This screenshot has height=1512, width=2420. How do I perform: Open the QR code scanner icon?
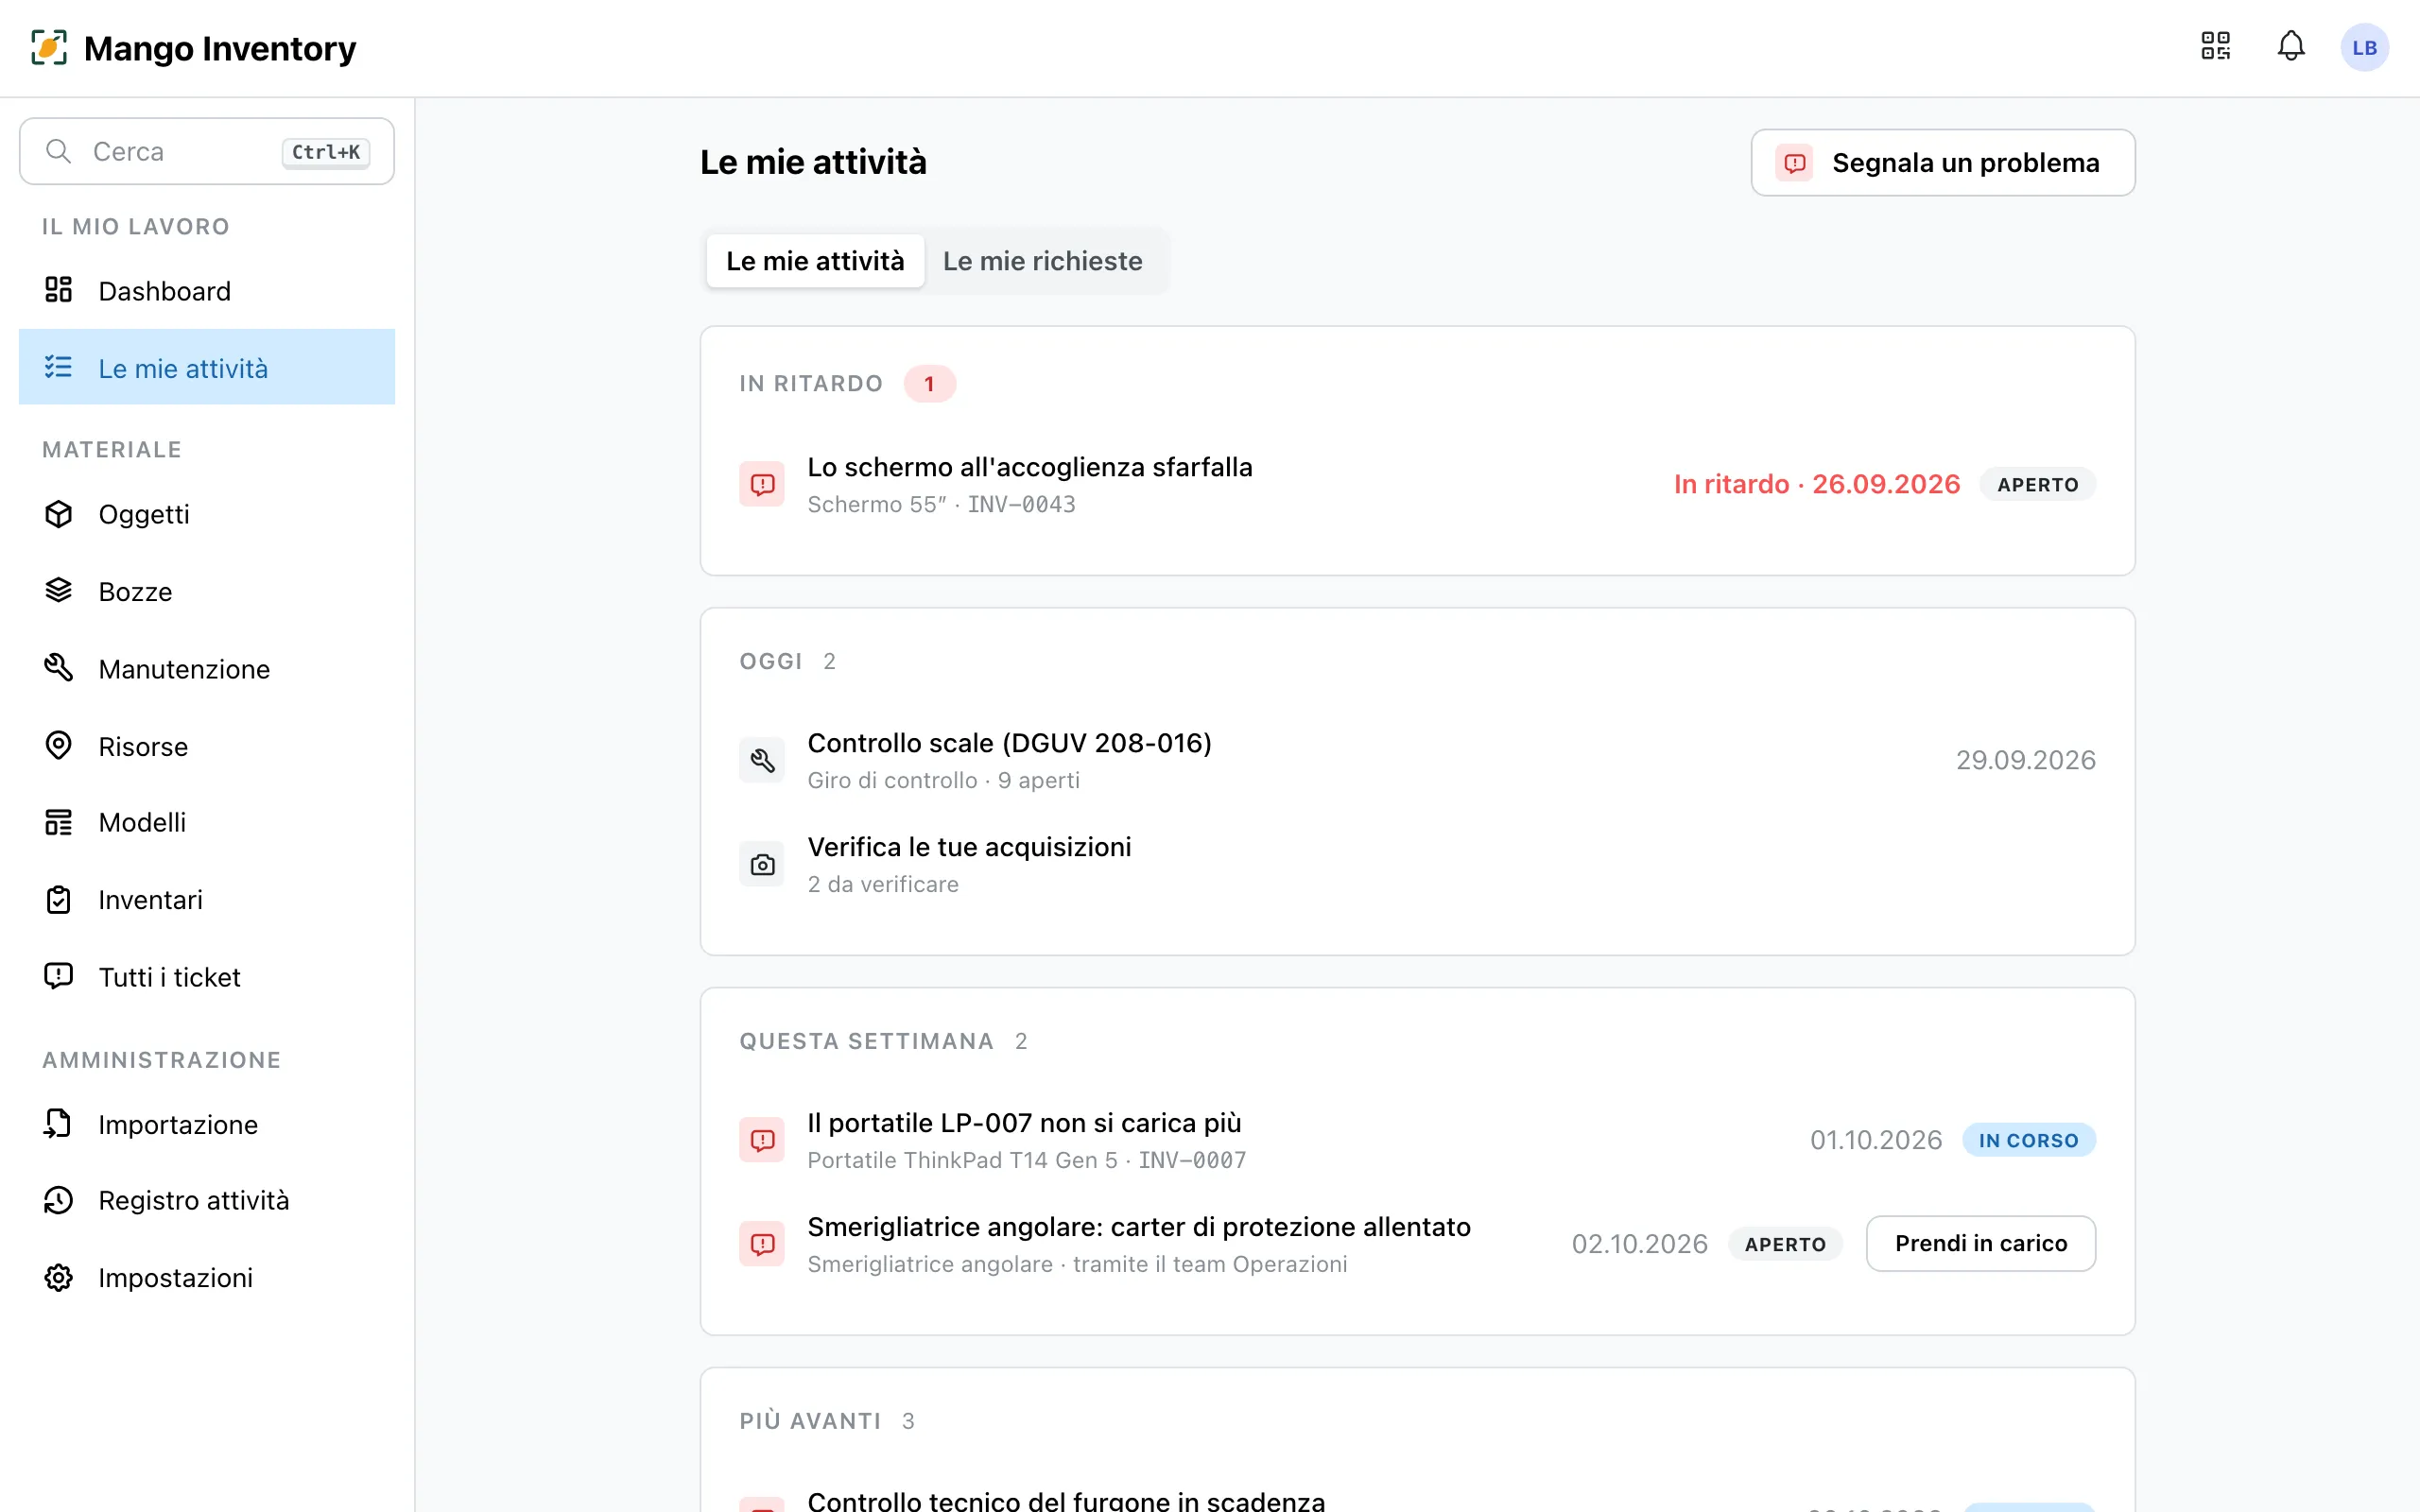point(2215,46)
